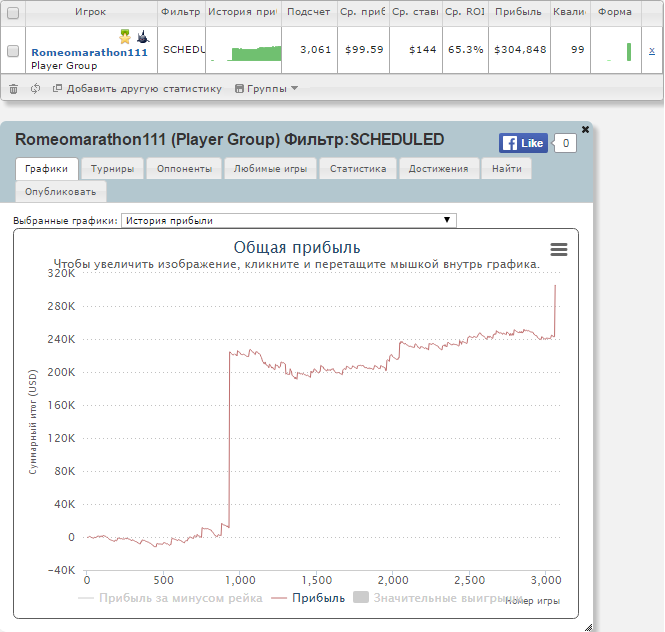
Task: Click the Facebook Like button
Action: click(523, 143)
